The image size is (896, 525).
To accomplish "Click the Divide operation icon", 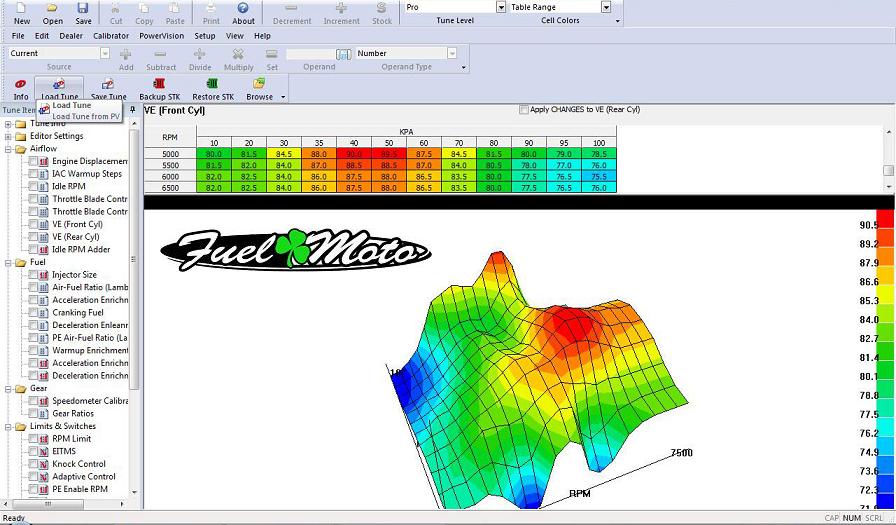I will [x=199, y=54].
